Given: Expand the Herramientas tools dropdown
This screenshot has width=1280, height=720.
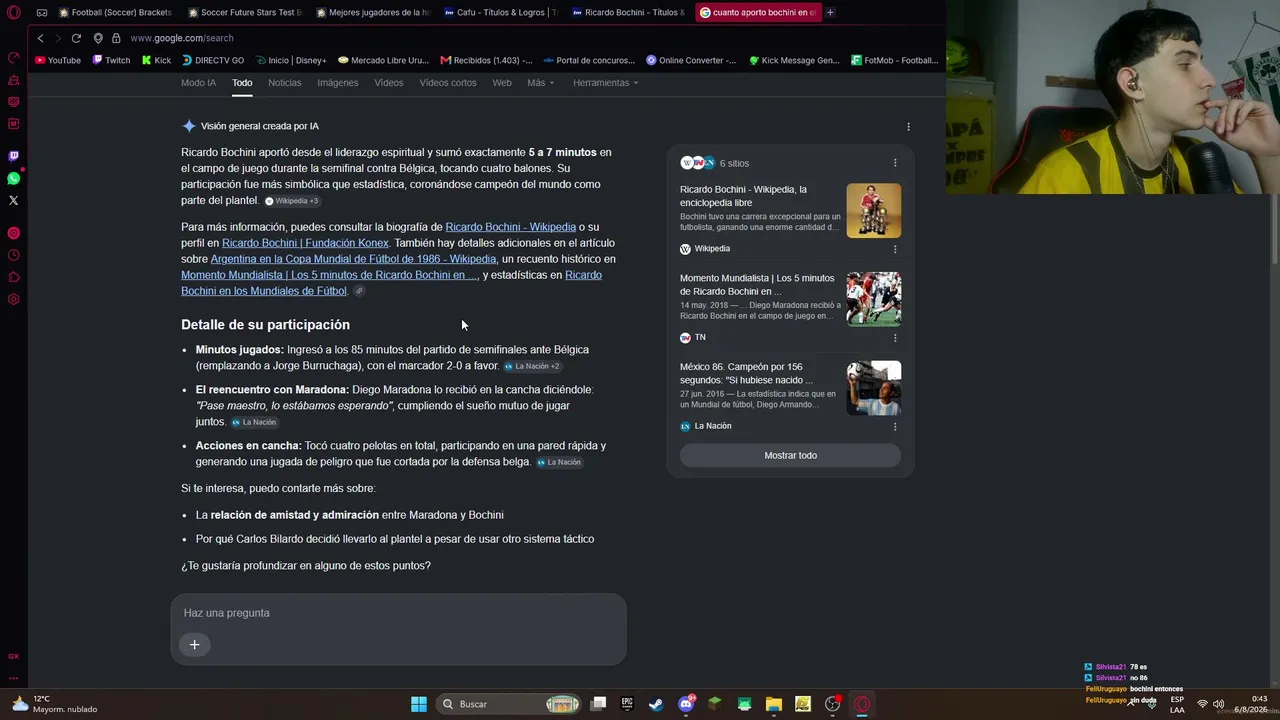Looking at the screenshot, I should coord(606,83).
